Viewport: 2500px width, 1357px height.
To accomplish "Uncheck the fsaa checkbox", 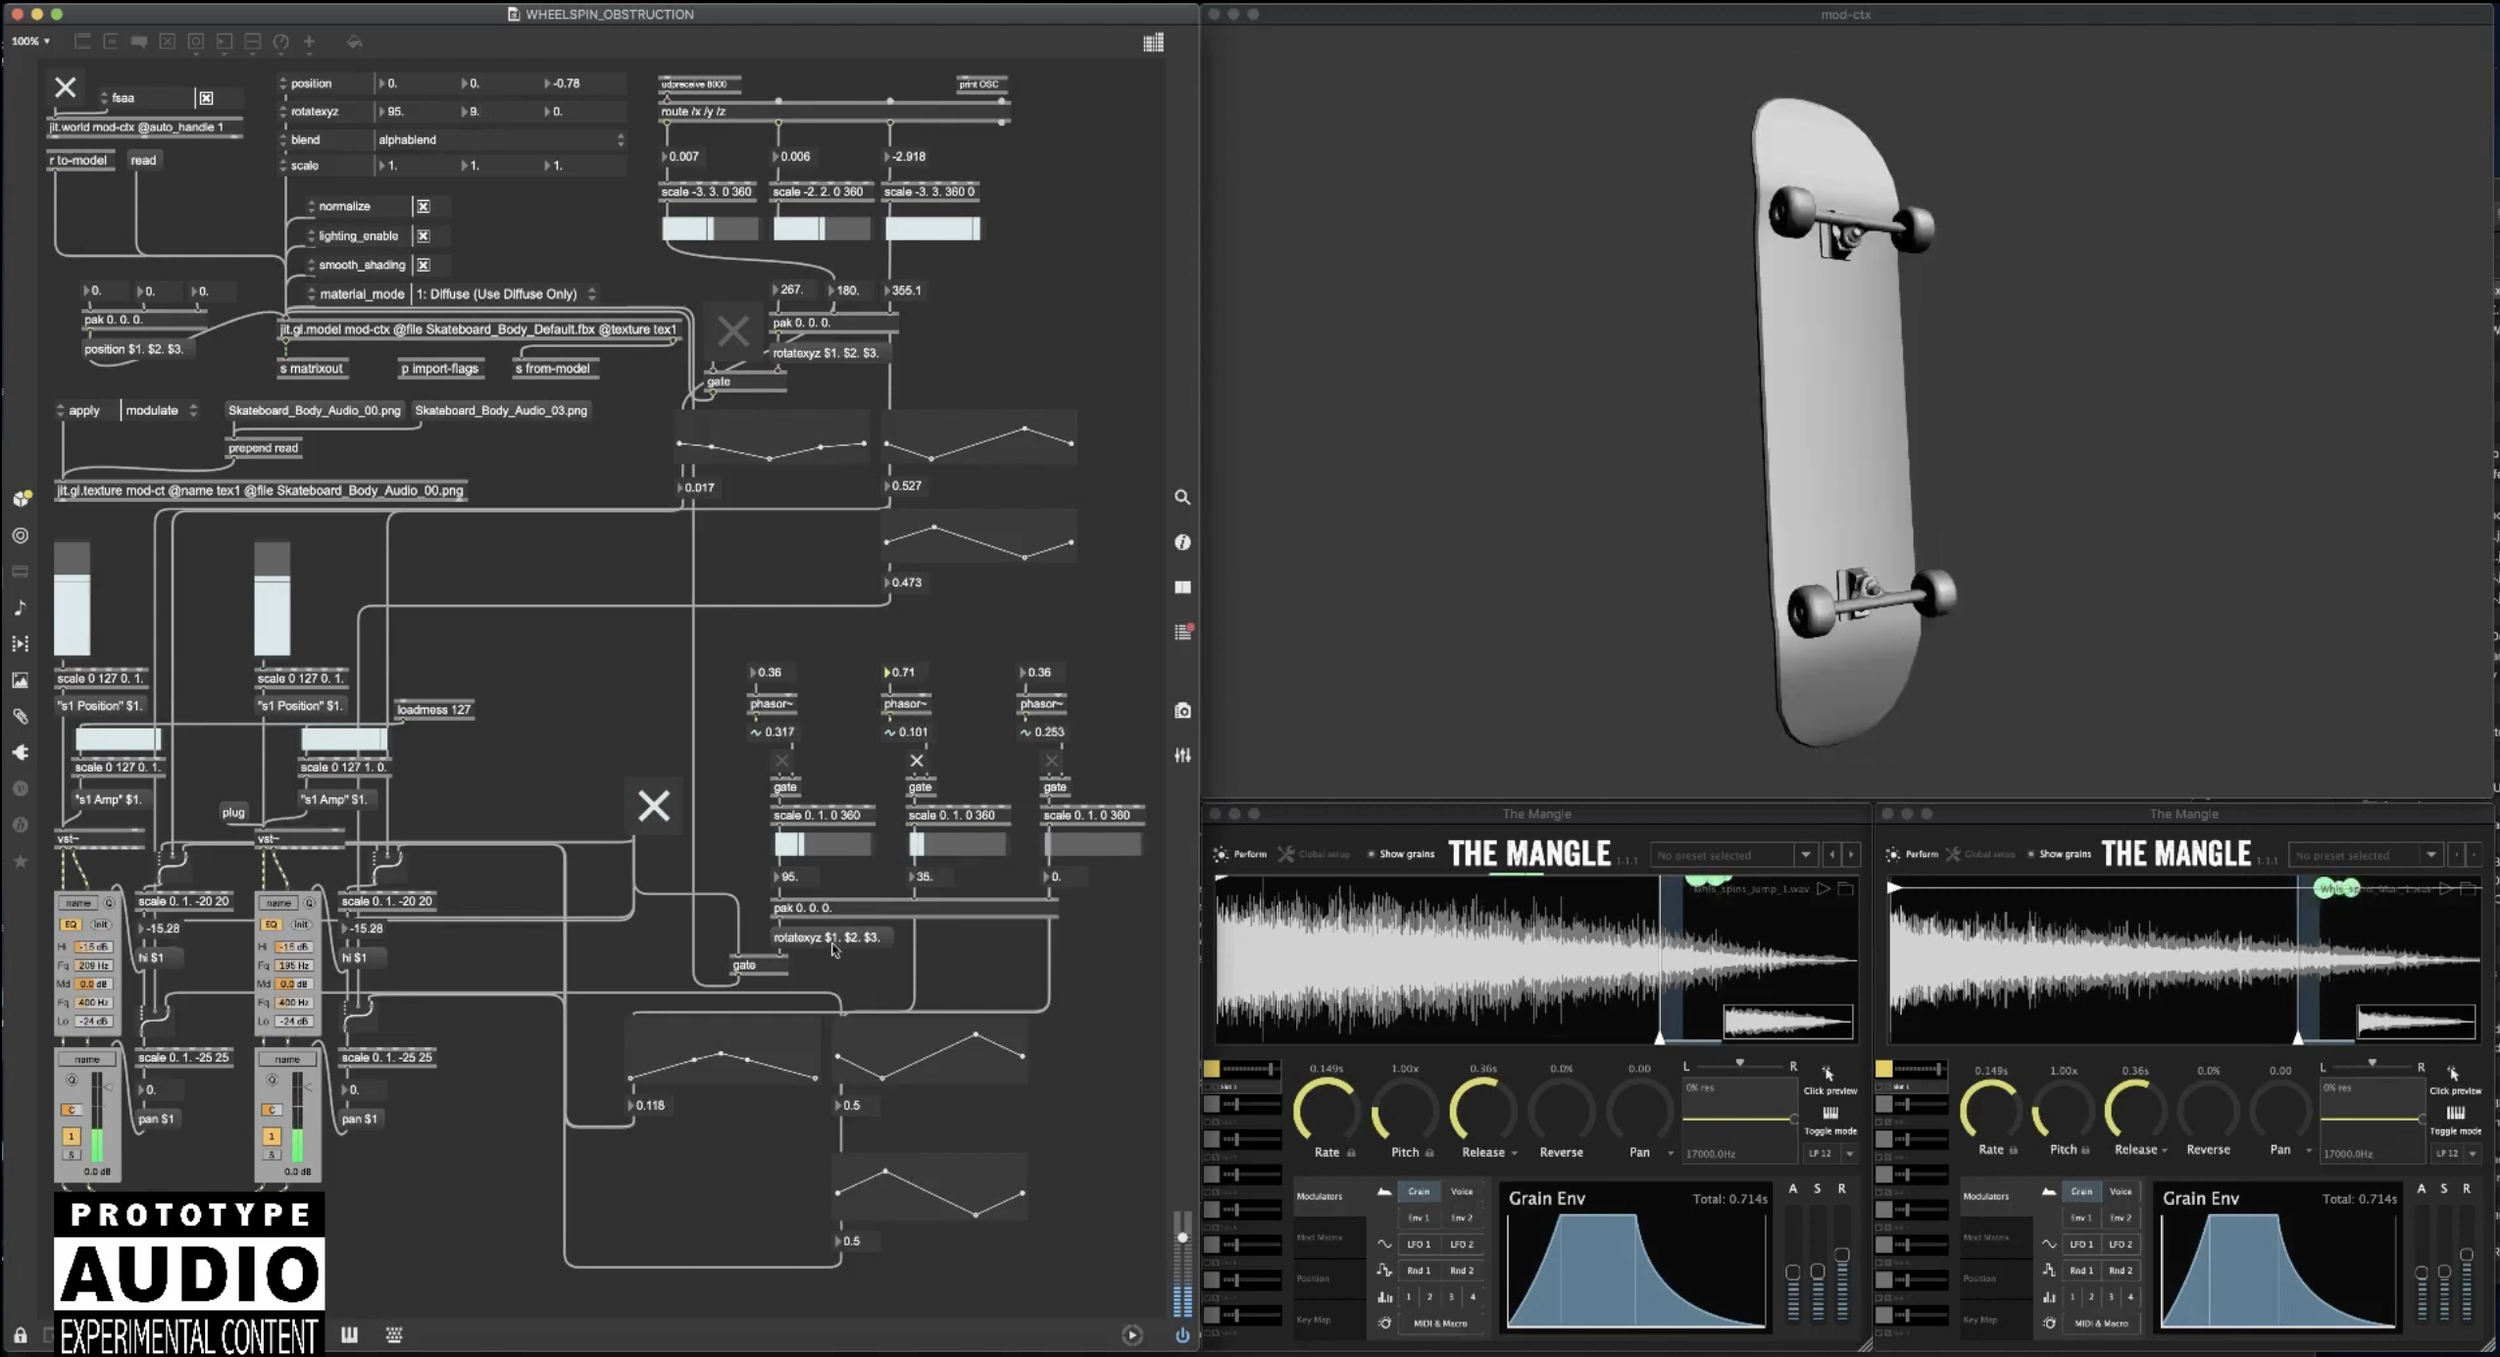I will coord(206,98).
